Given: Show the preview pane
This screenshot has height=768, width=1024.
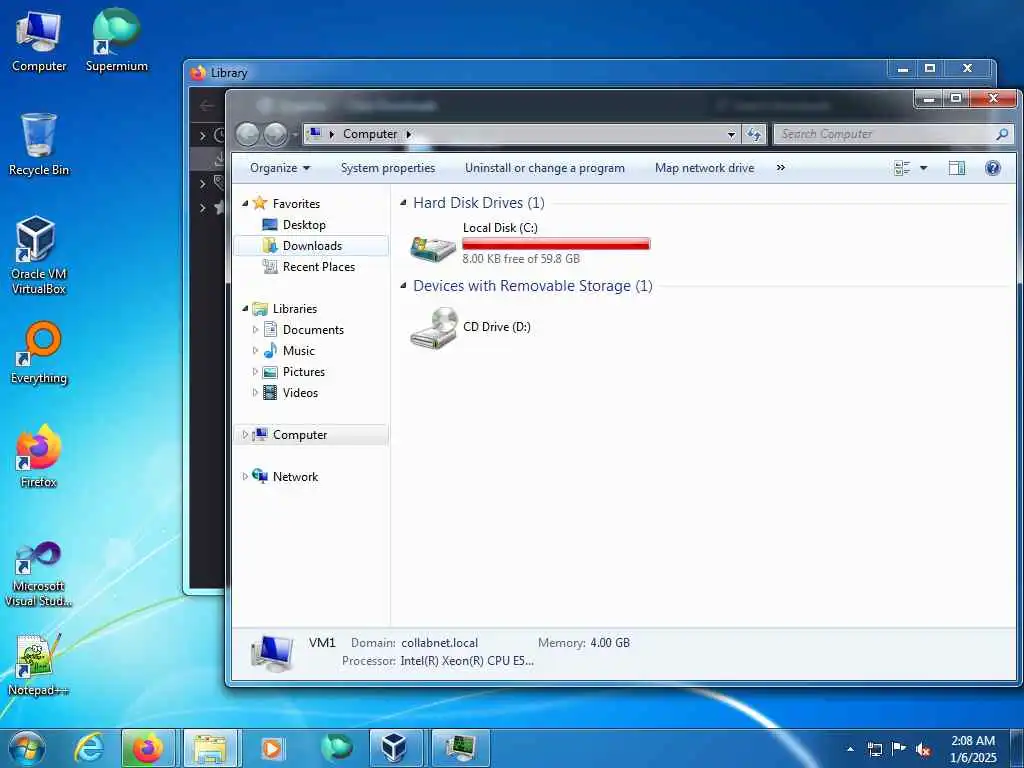Looking at the screenshot, I should [x=957, y=168].
